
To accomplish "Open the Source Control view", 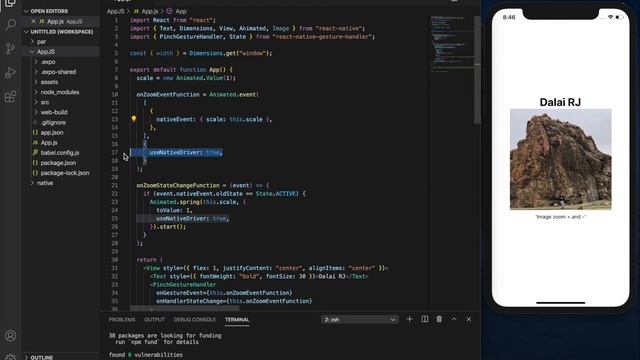I will point(11,49).
